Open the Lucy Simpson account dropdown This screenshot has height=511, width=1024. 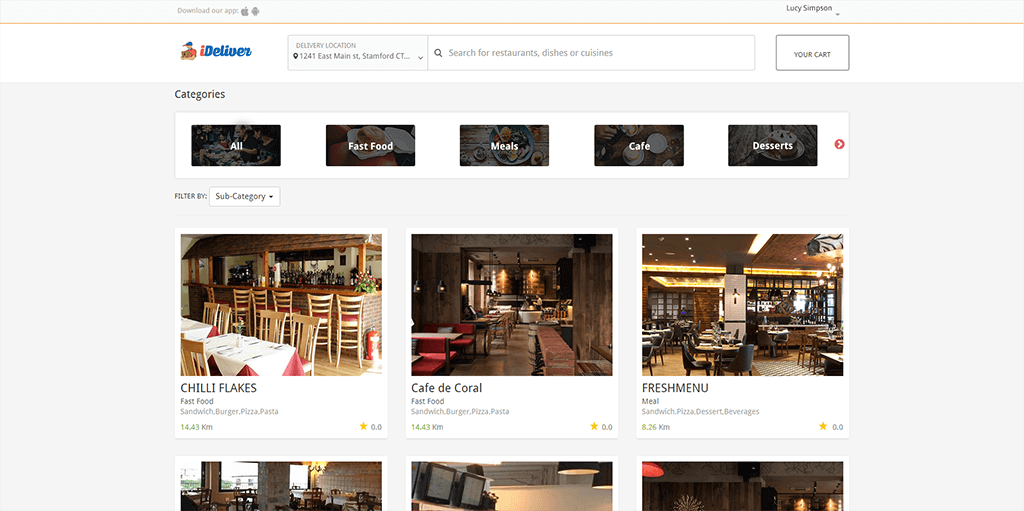812,9
